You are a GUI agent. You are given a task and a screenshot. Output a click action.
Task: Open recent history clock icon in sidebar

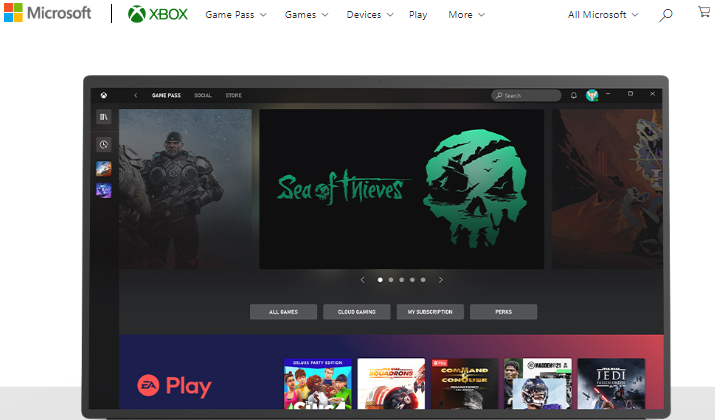tap(104, 145)
